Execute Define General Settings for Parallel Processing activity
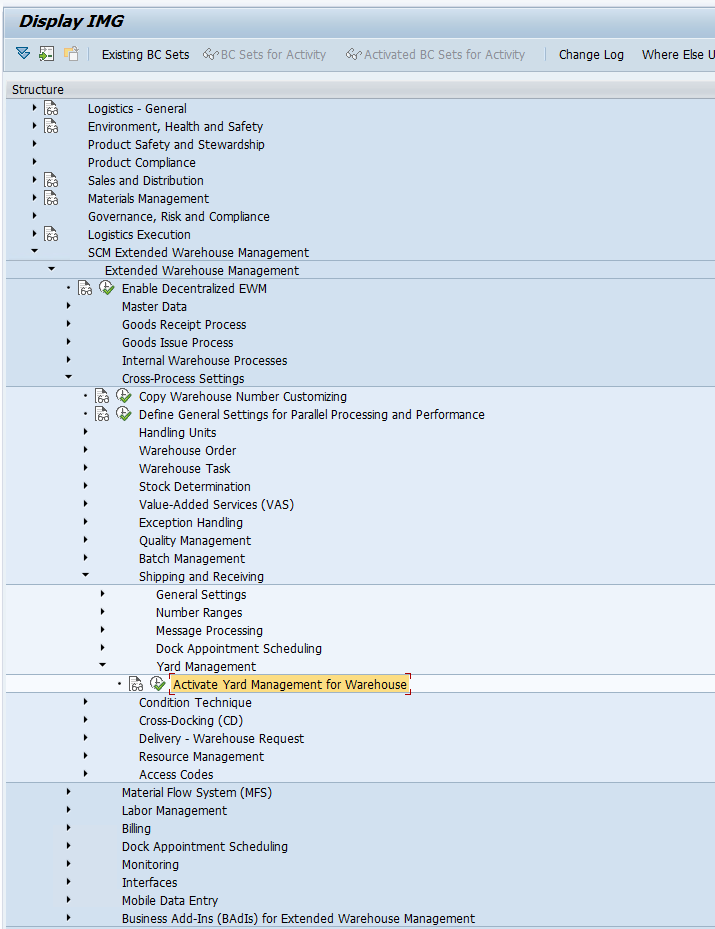 point(124,414)
